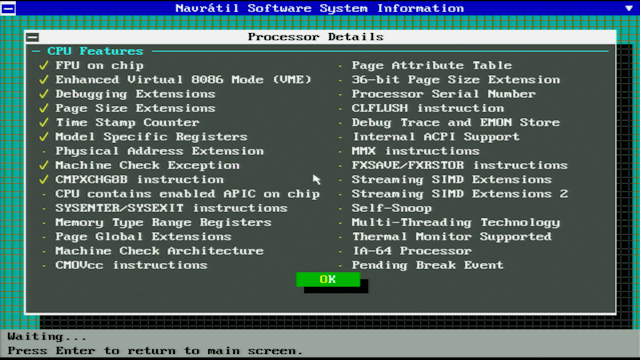Select 'Model Specific Registers' feature text
Viewport: 640px width, 360px height.
pyautogui.click(x=151, y=137)
